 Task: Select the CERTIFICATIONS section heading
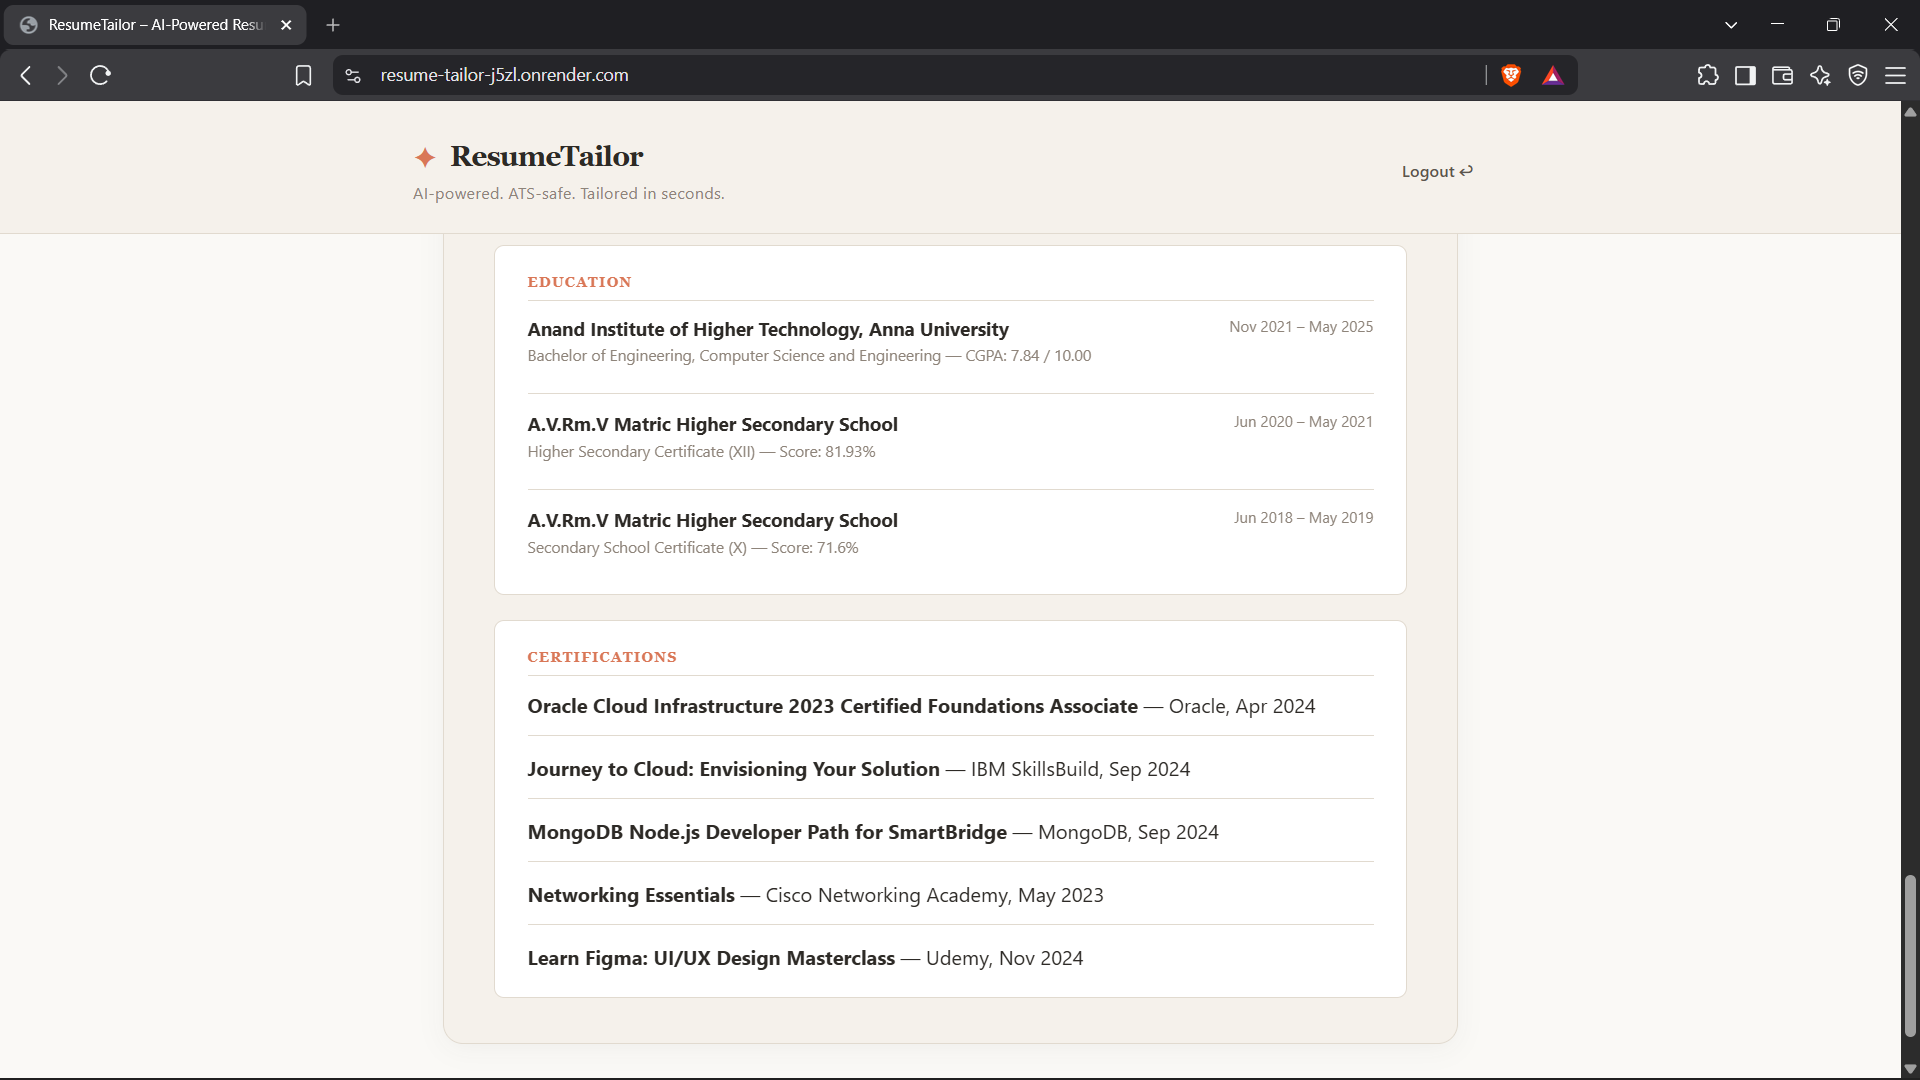click(602, 657)
